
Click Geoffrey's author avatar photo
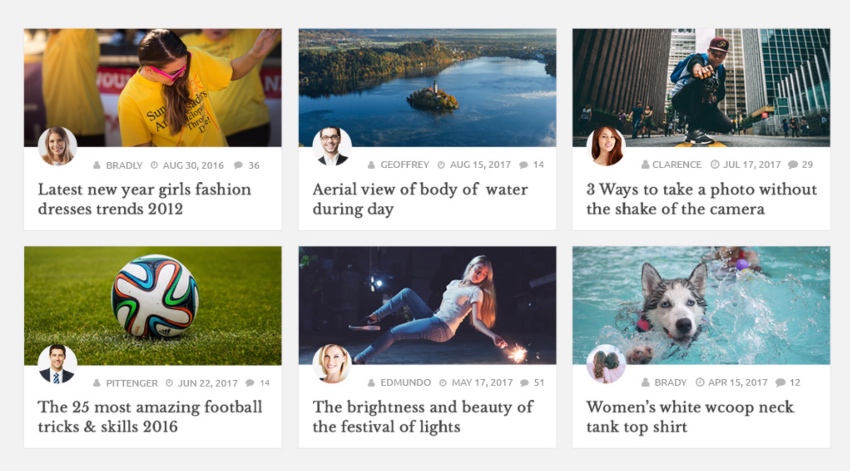coord(332,146)
